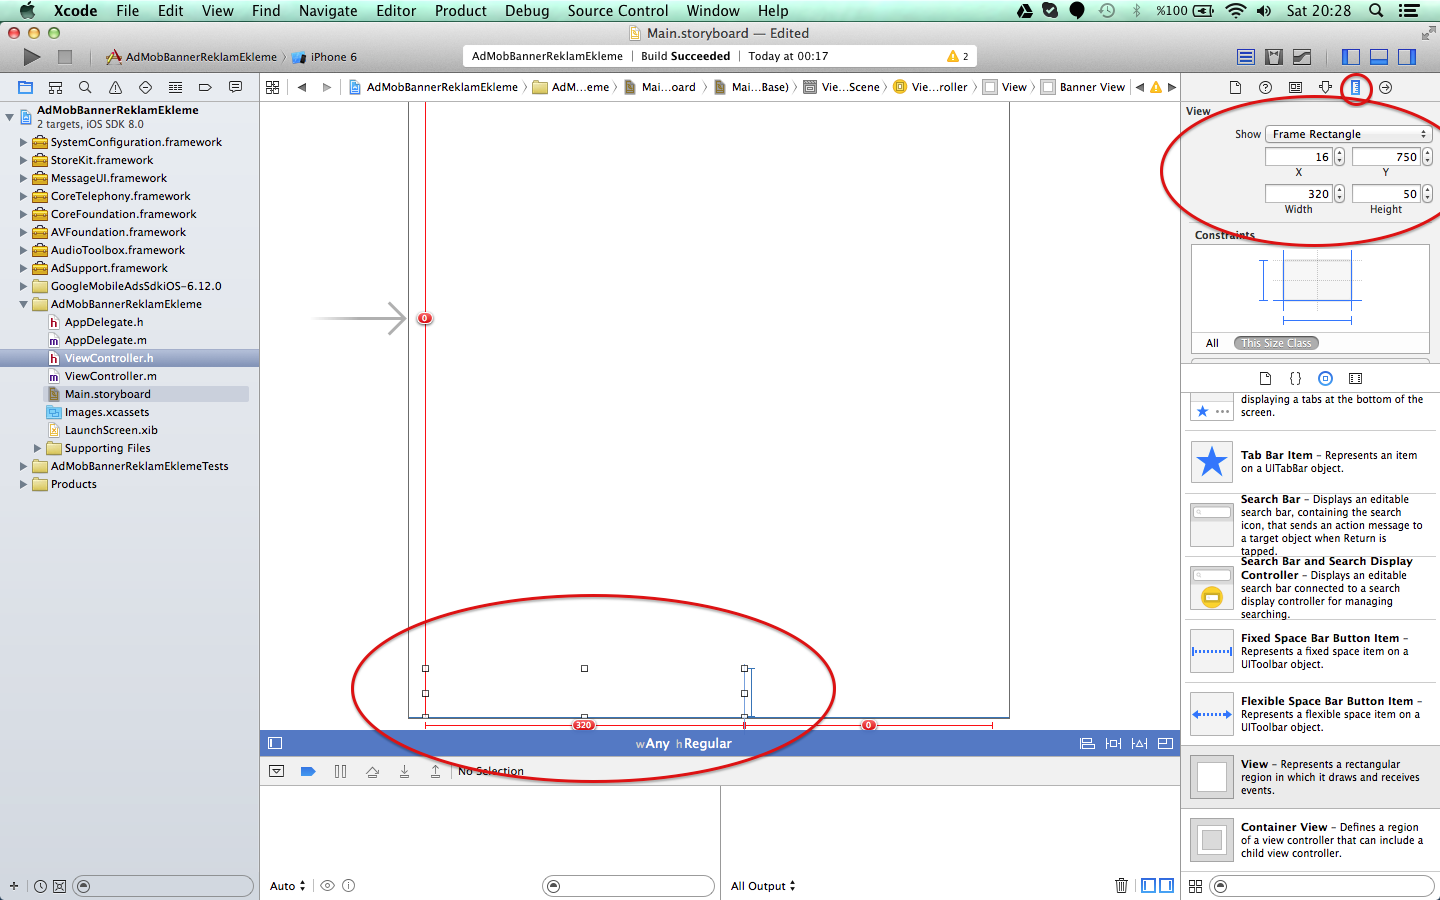
Task: Open the File inspector
Action: [1235, 87]
